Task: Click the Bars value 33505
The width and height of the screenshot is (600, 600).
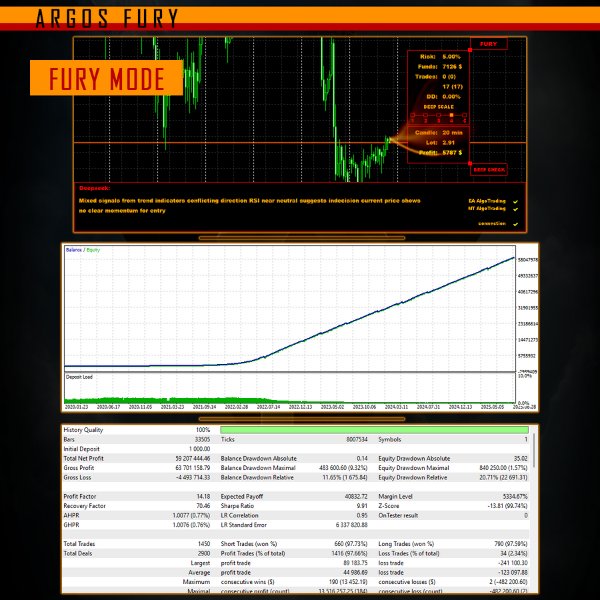Action: tap(202, 439)
